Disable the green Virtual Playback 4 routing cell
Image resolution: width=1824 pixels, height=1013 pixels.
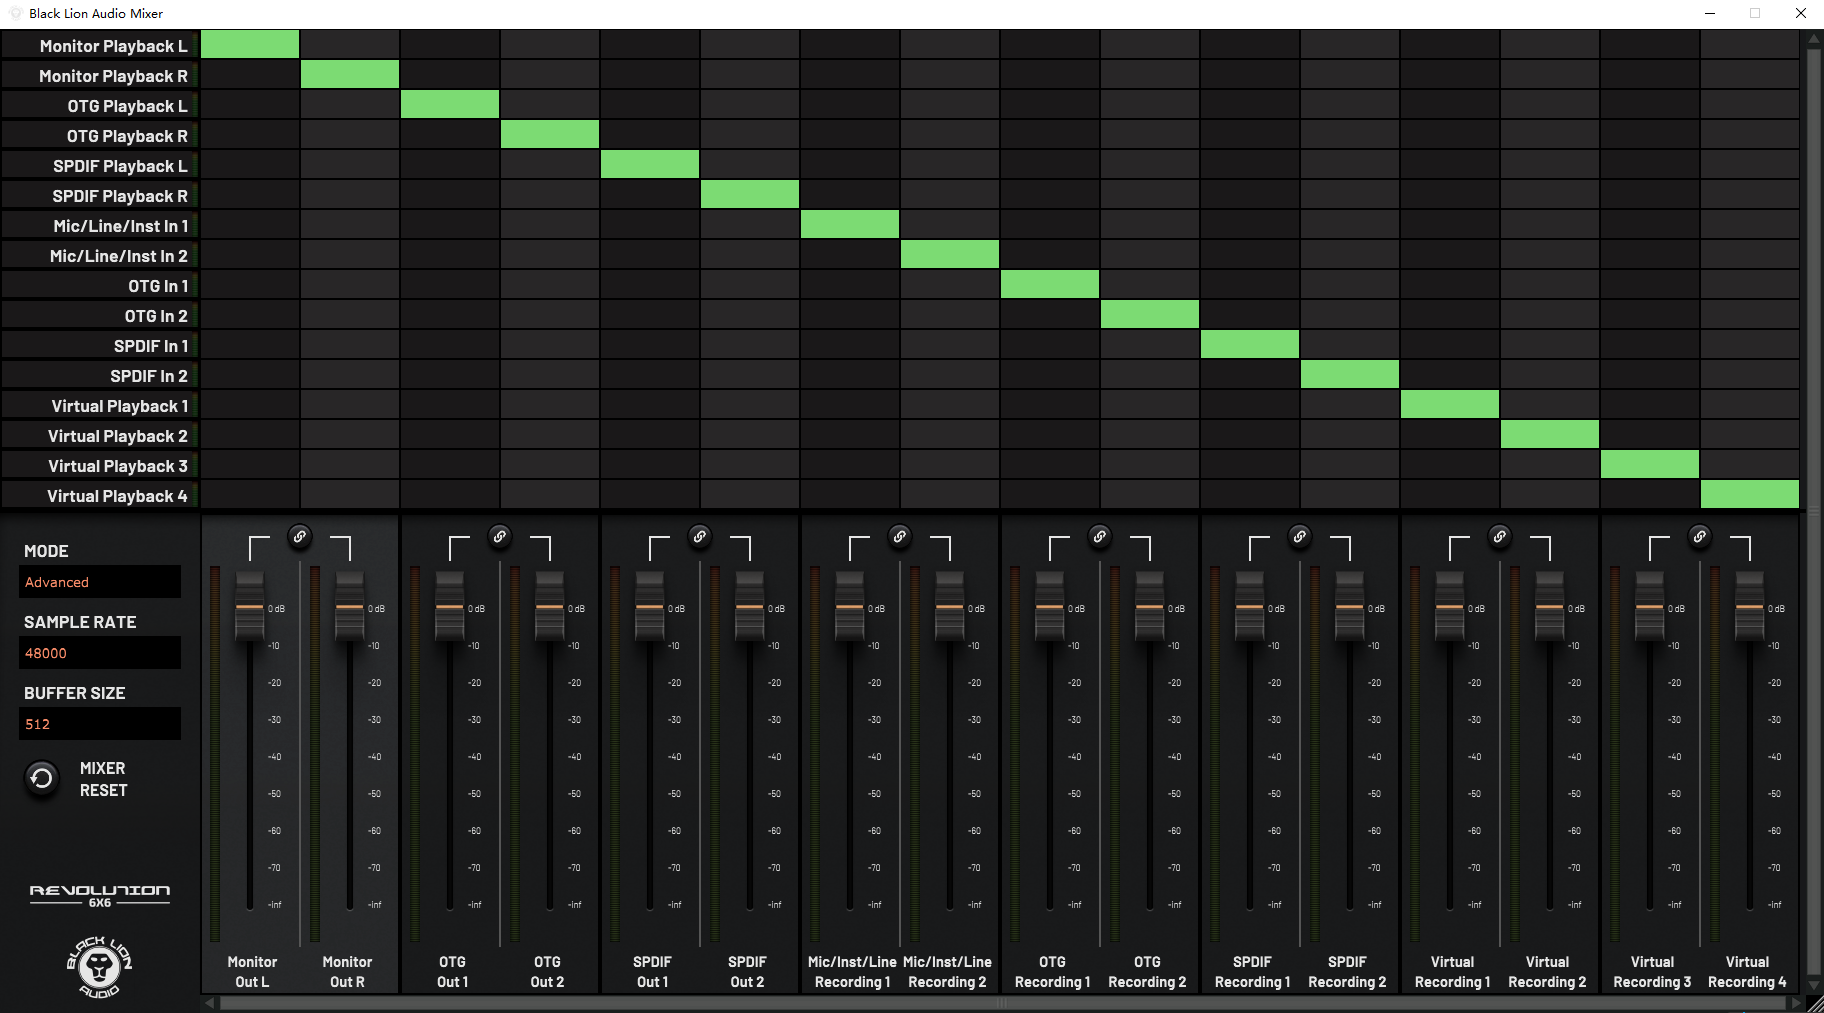pyautogui.click(x=1749, y=495)
